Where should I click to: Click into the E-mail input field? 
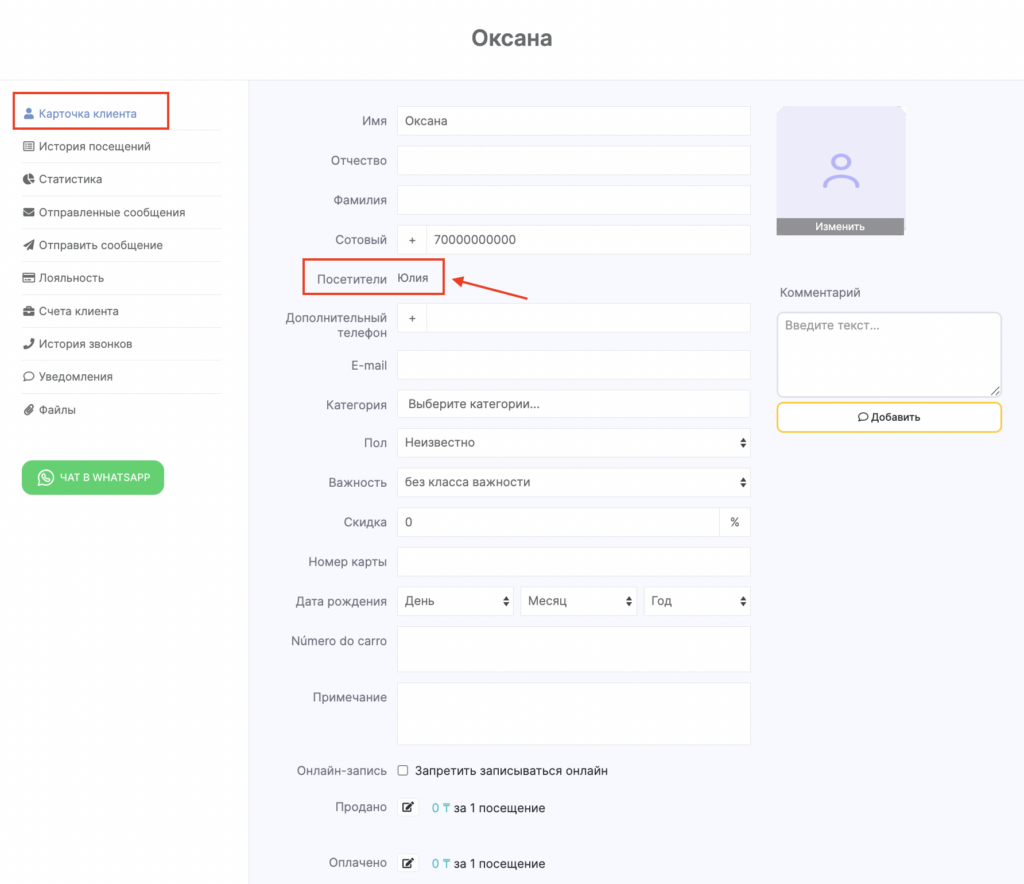pos(574,365)
